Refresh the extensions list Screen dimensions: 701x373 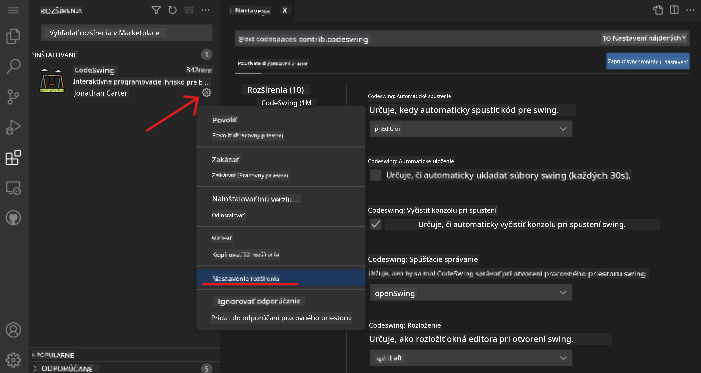click(173, 10)
